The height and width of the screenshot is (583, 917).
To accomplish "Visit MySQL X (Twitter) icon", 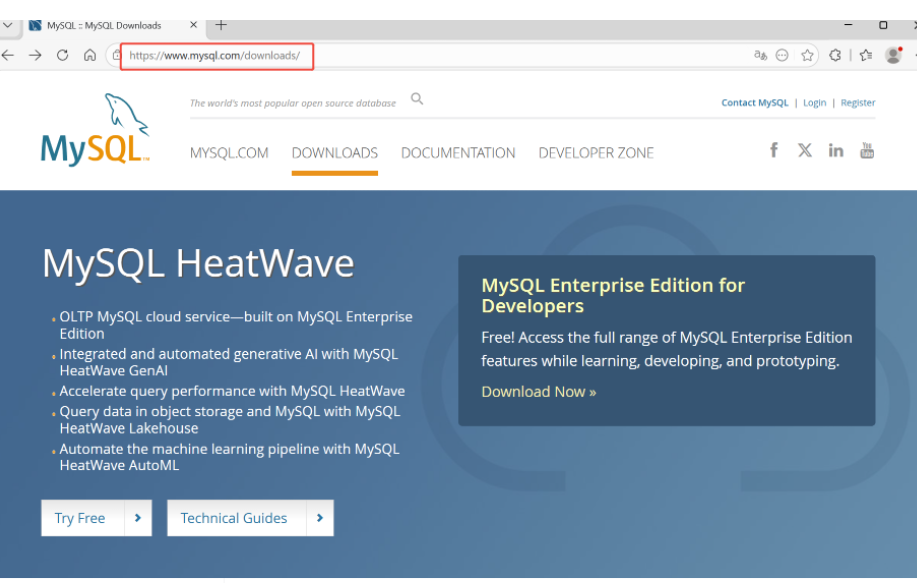I will tap(805, 150).
